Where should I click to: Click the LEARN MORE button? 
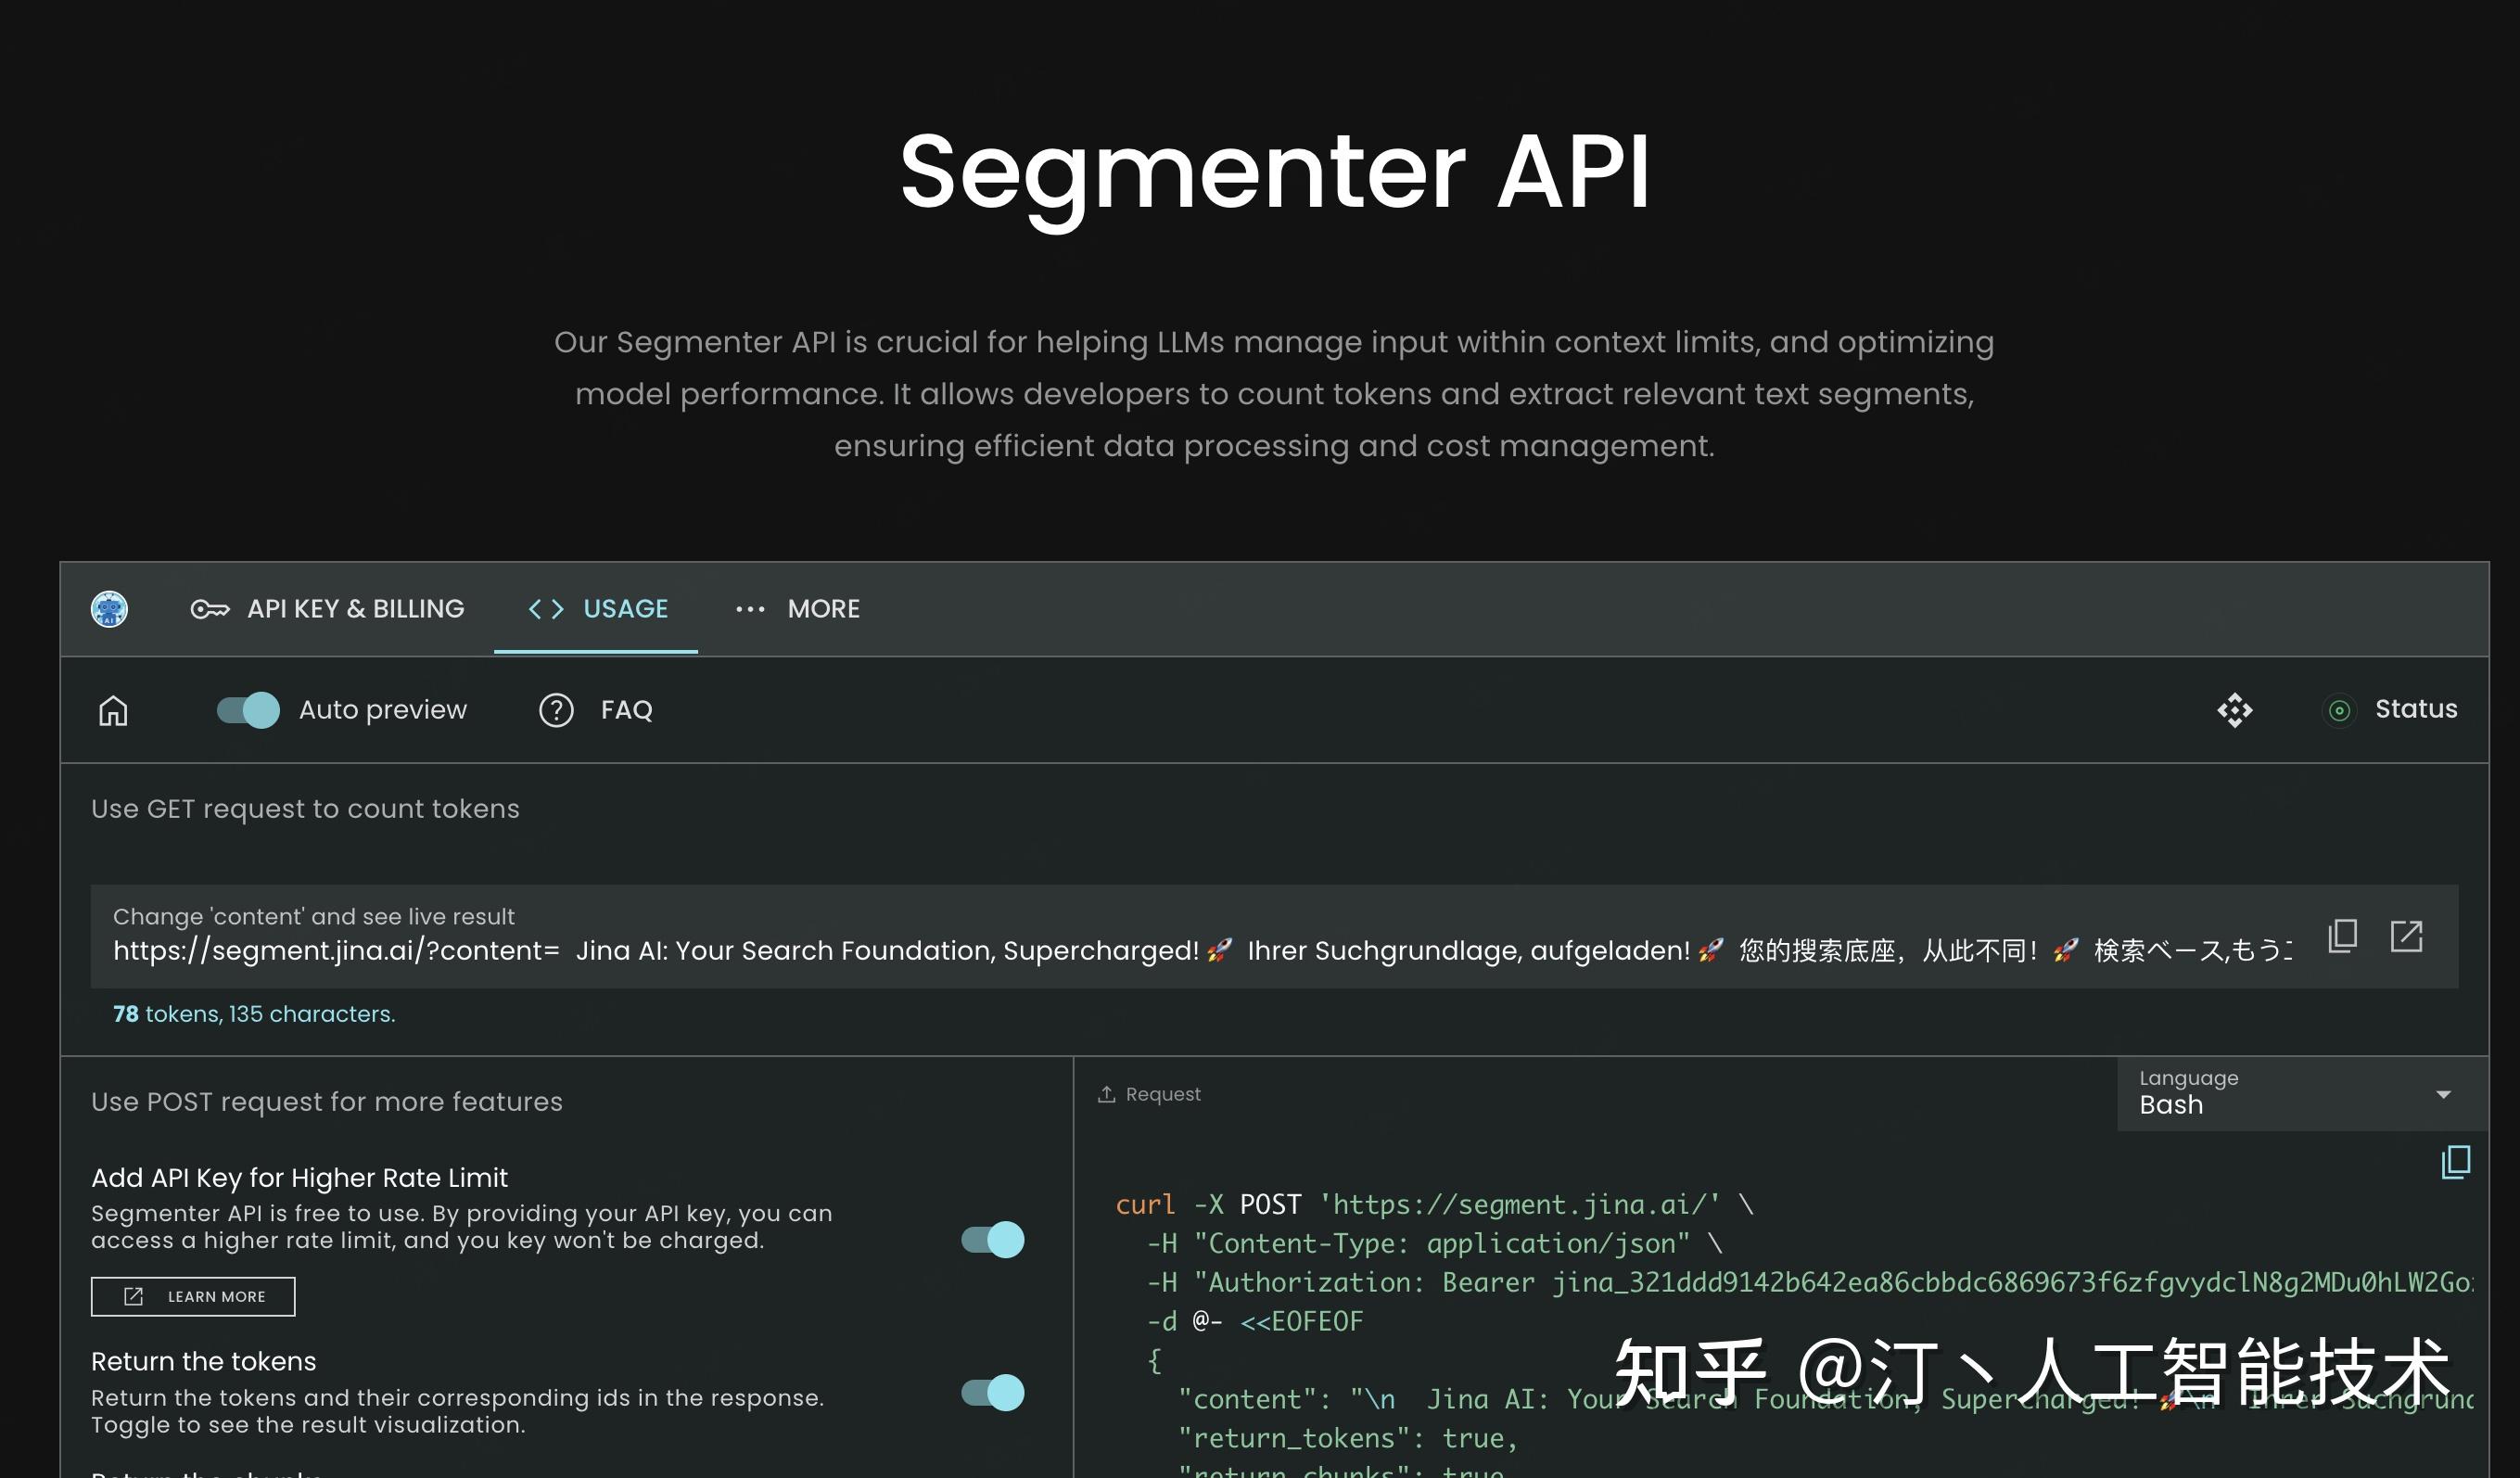pyautogui.click(x=193, y=1296)
